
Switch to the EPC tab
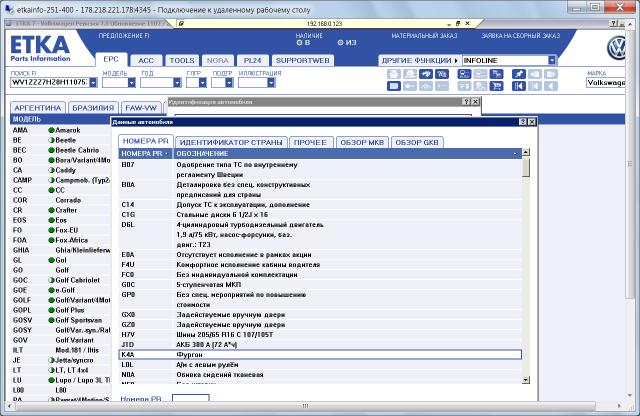(x=111, y=59)
